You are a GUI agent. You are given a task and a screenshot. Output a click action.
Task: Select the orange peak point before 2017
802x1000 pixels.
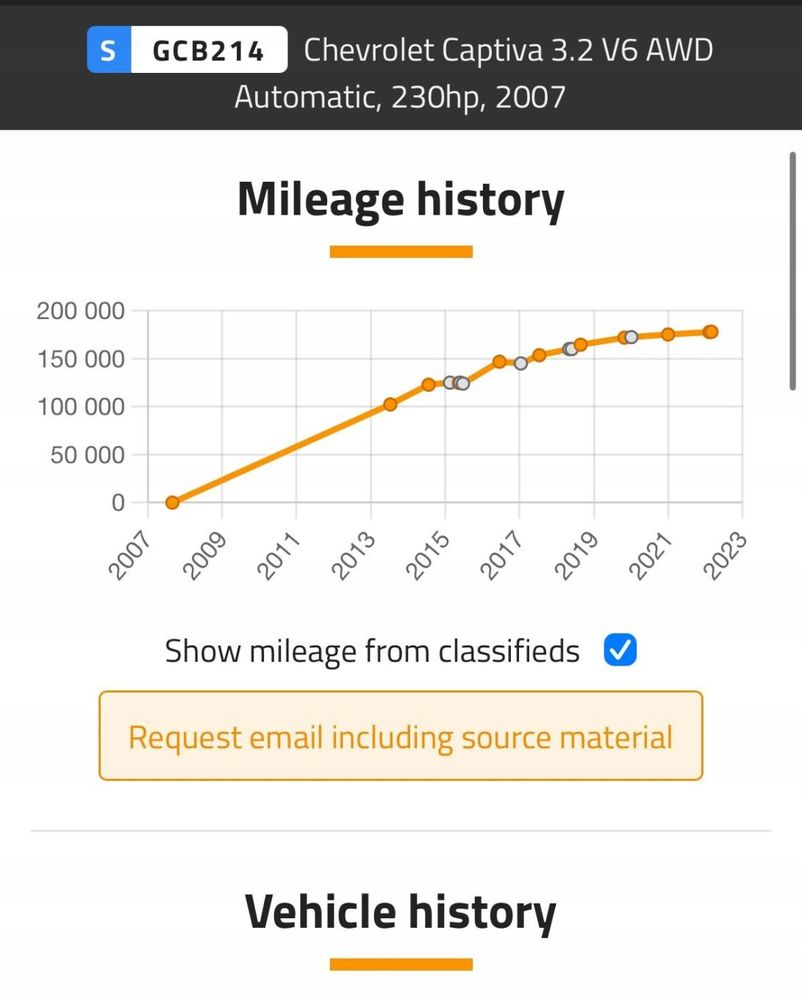pos(499,361)
